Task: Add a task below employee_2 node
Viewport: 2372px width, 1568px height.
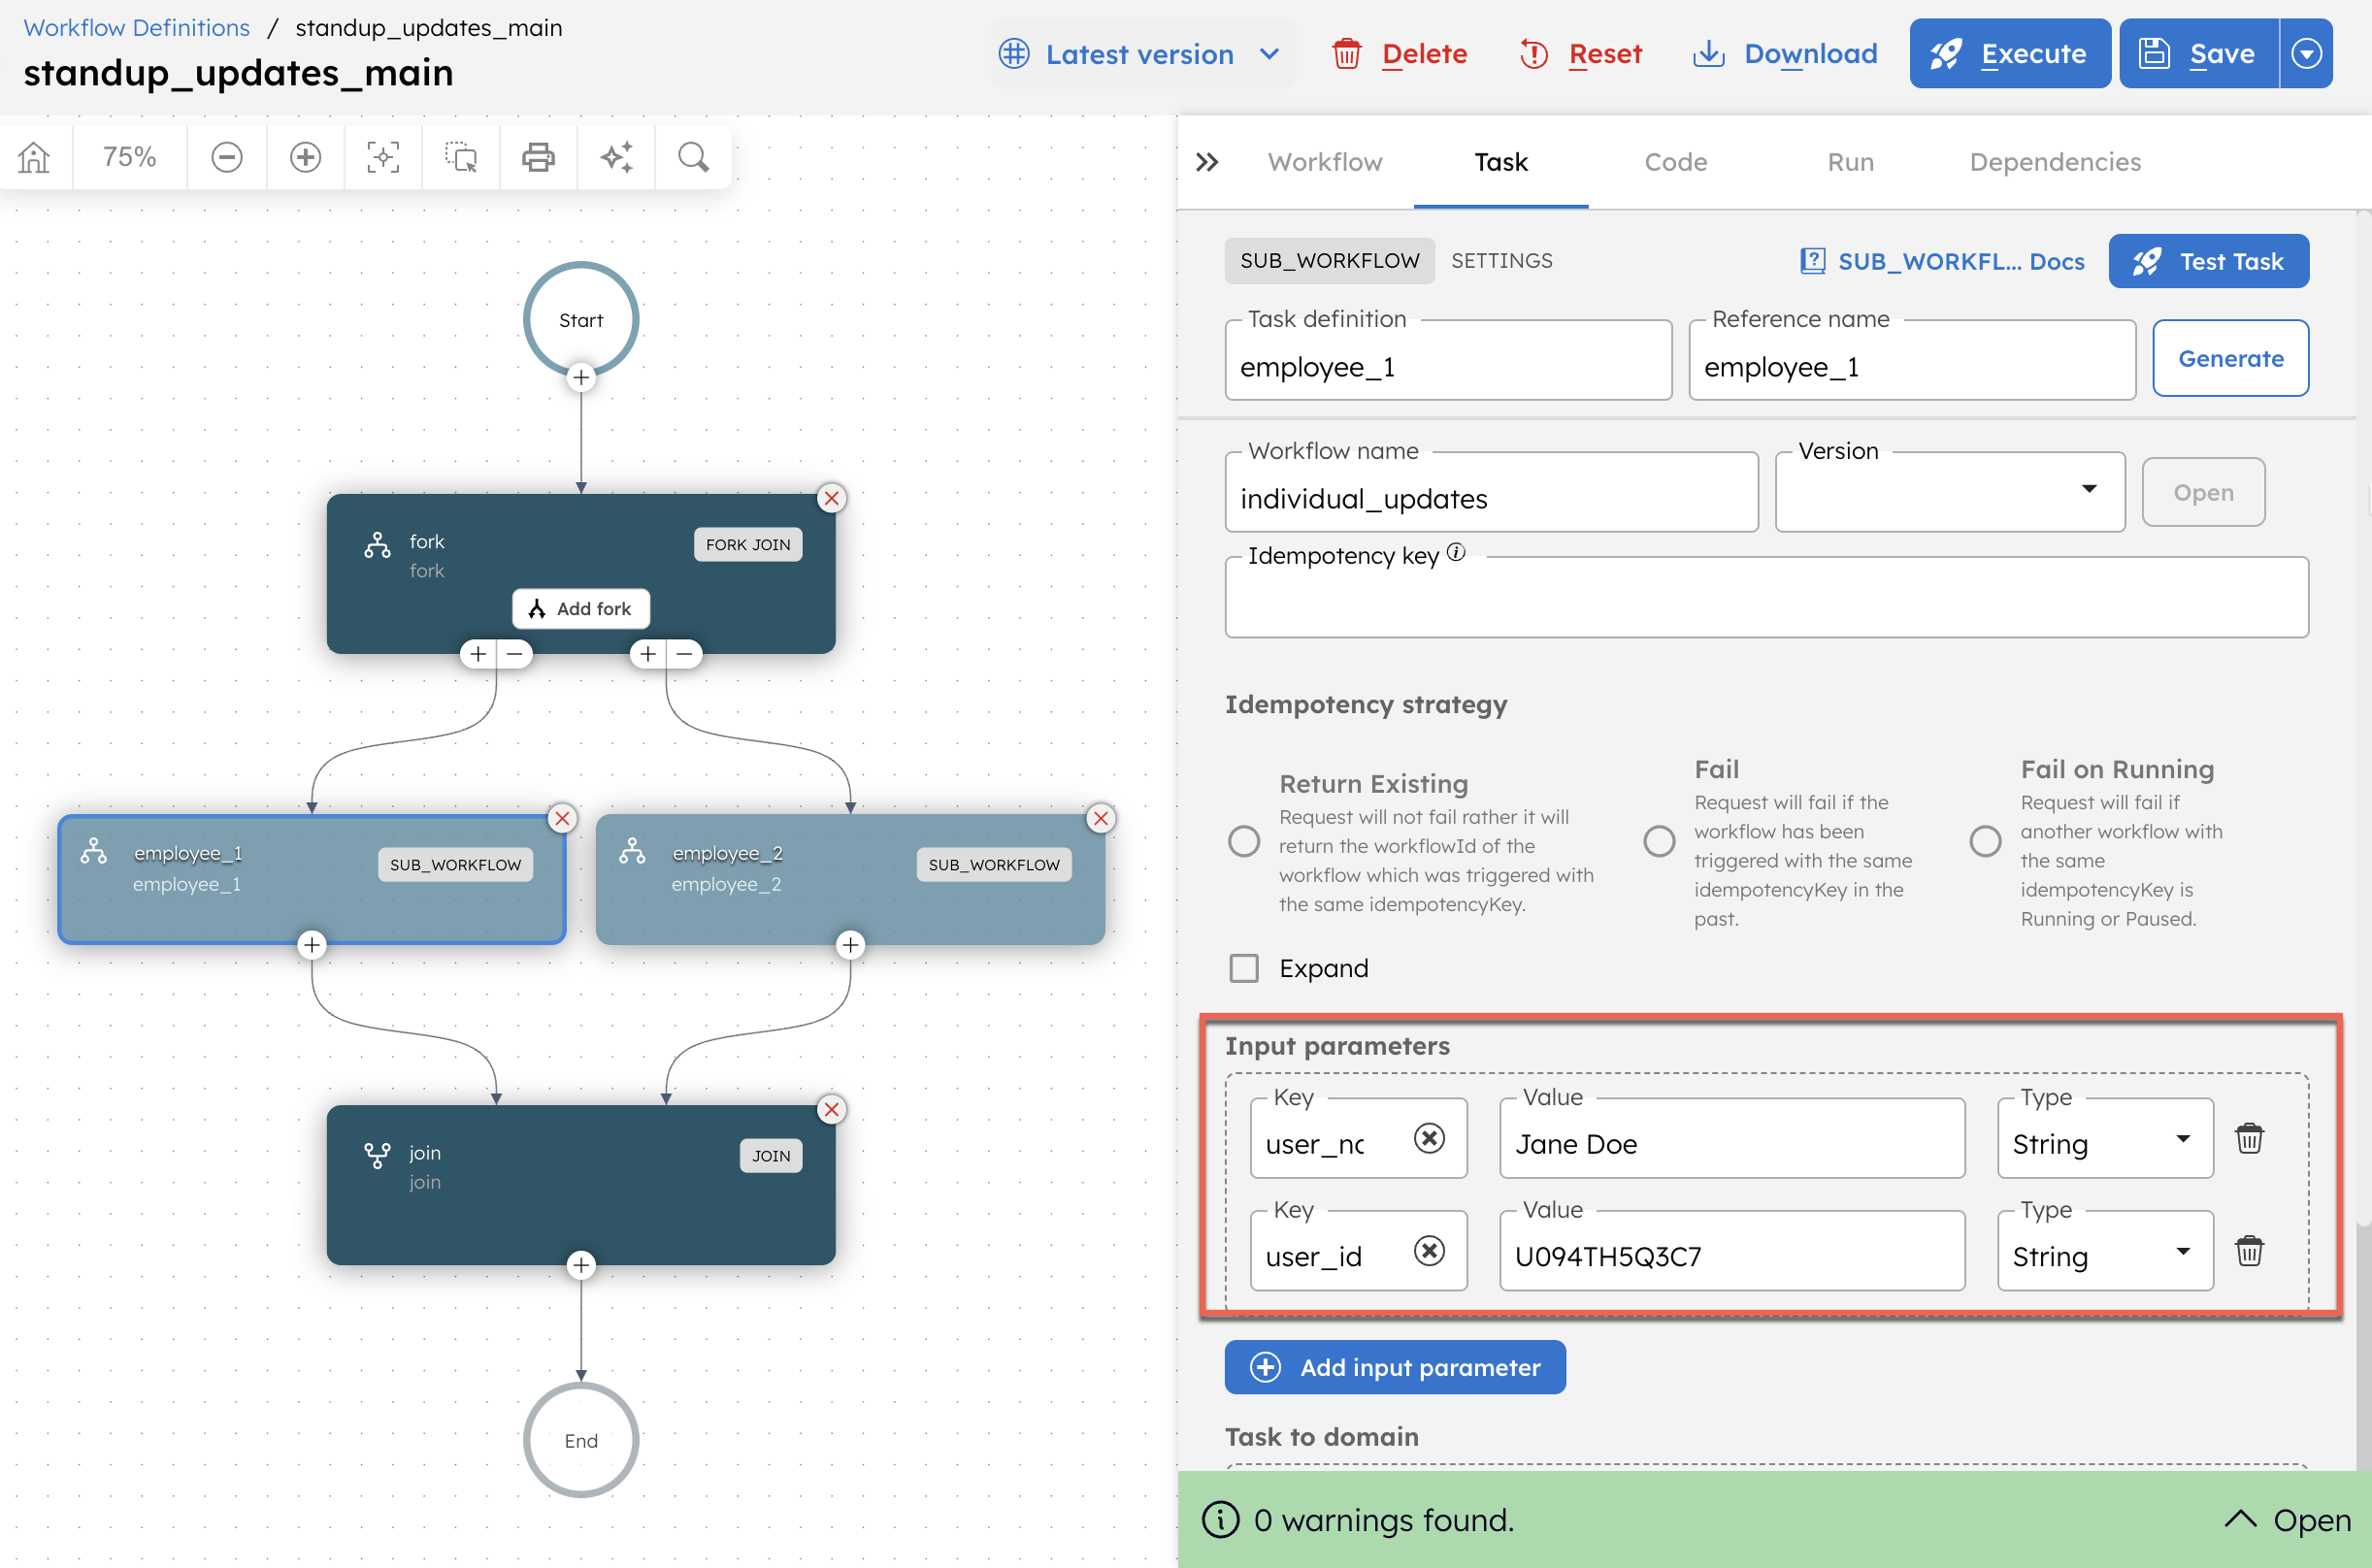Action: 850,944
